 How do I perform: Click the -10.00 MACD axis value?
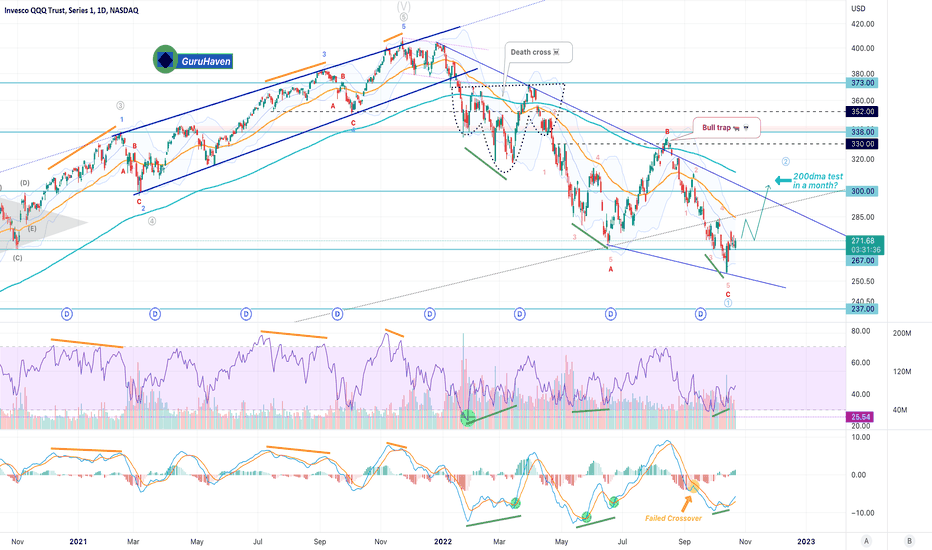coord(861,513)
